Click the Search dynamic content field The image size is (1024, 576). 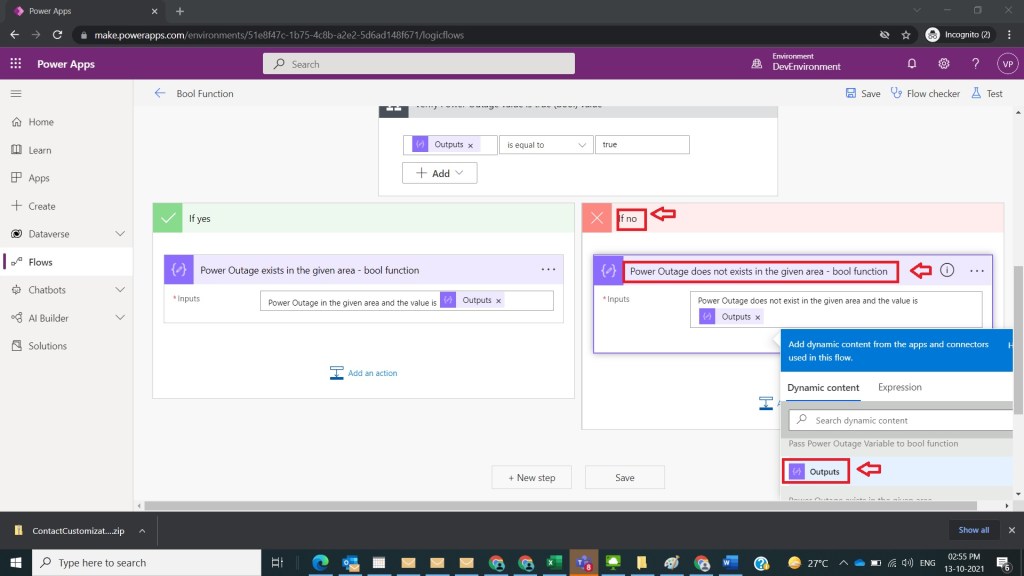coord(900,421)
